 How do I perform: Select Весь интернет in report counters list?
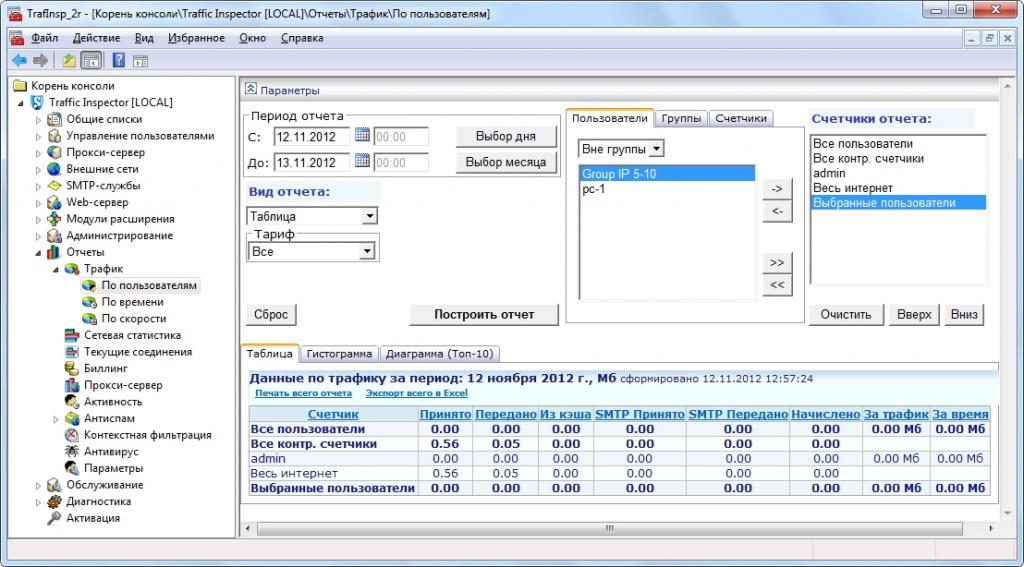coord(898,188)
